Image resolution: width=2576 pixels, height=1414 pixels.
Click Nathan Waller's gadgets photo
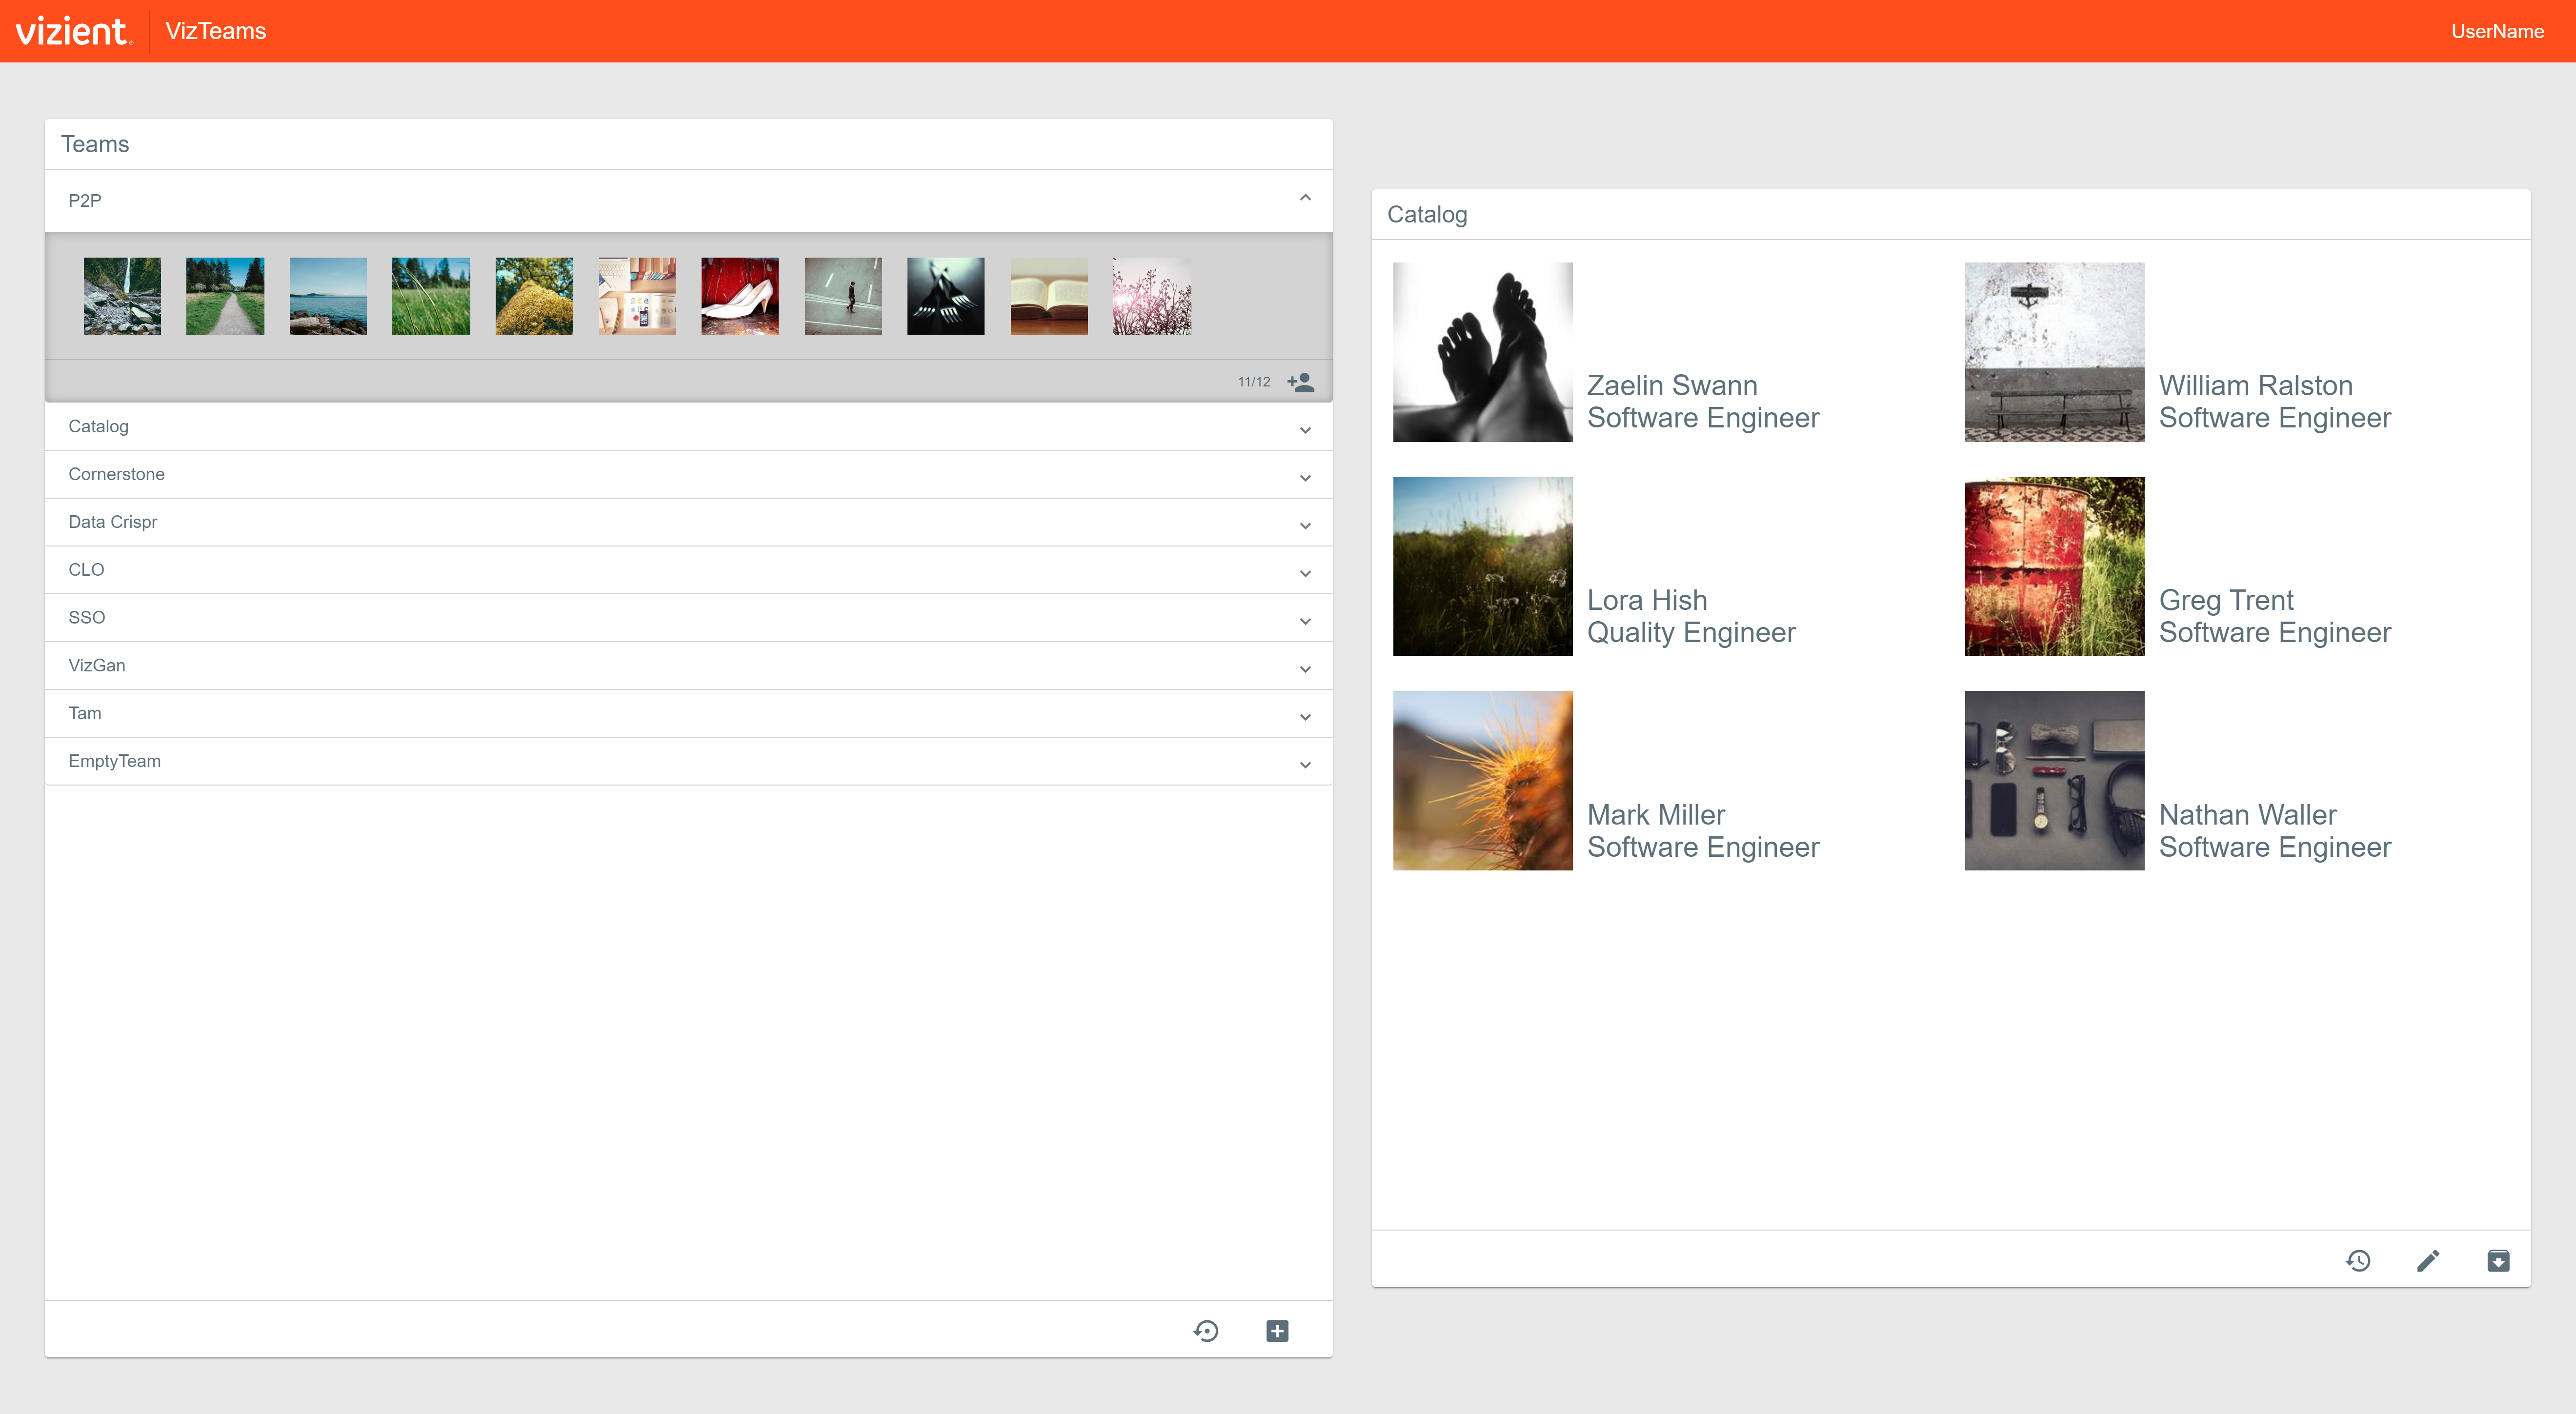2054,780
